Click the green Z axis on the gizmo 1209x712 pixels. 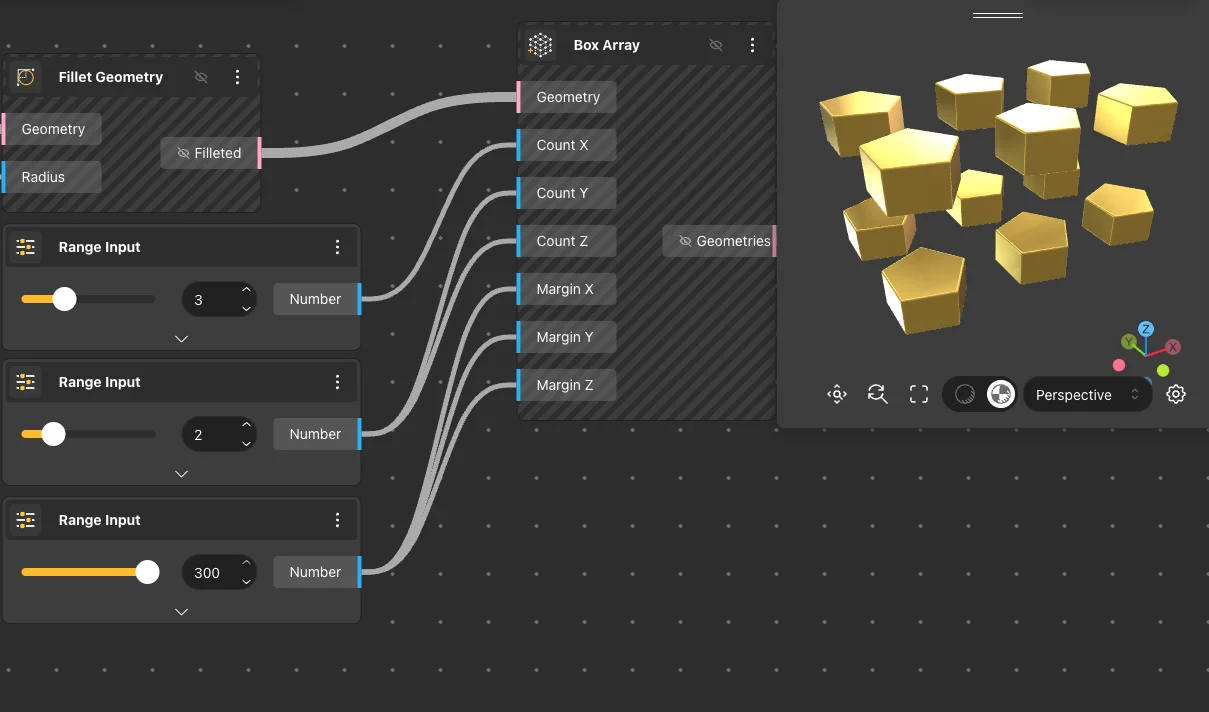1146,329
